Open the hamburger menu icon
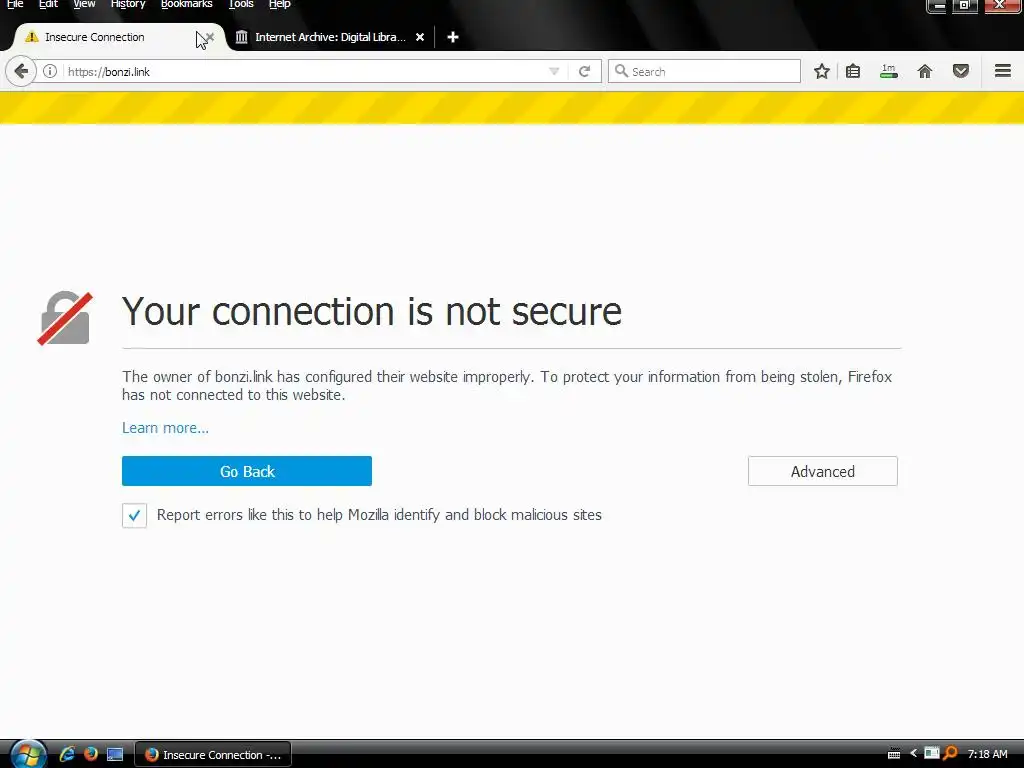Viewport: 1024px width, 768px height. (x=1003, y=71)
